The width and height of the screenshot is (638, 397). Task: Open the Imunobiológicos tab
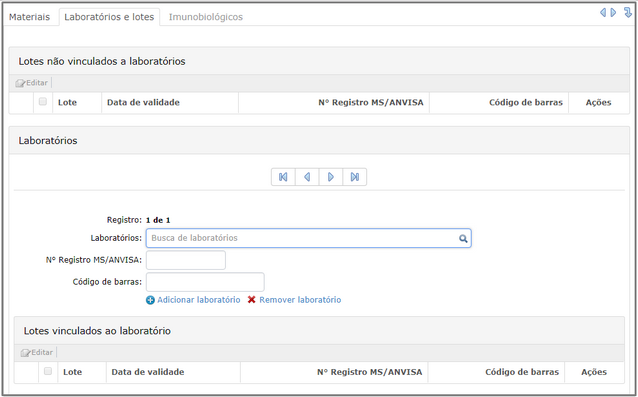tap(206, 17)
